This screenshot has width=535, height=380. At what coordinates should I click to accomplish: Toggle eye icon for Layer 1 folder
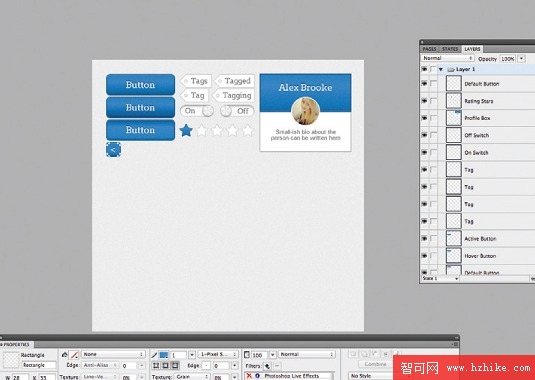(x=424, y=69)
